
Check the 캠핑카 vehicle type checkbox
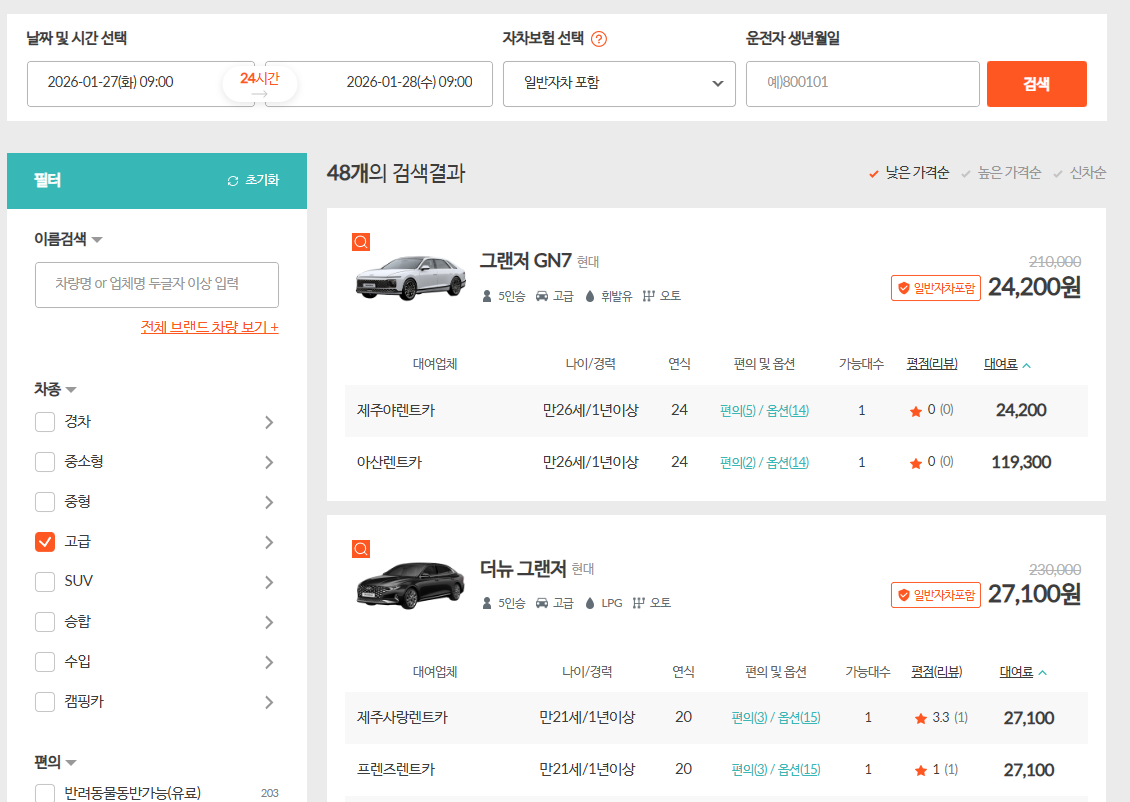point(45,702)
